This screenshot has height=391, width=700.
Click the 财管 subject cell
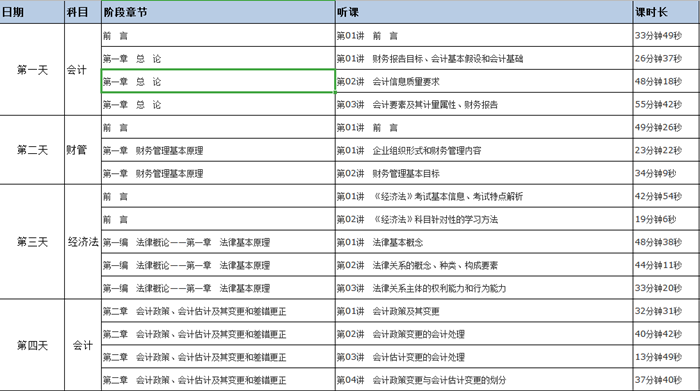83,150
